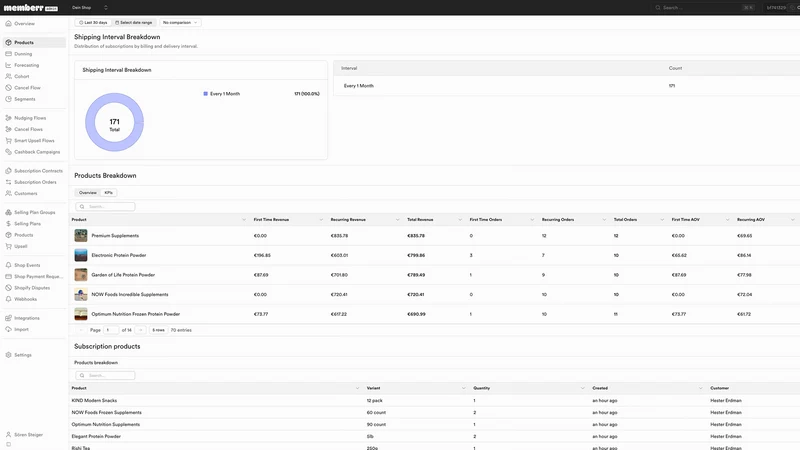Click Select date range button

[x=134, y=22]
